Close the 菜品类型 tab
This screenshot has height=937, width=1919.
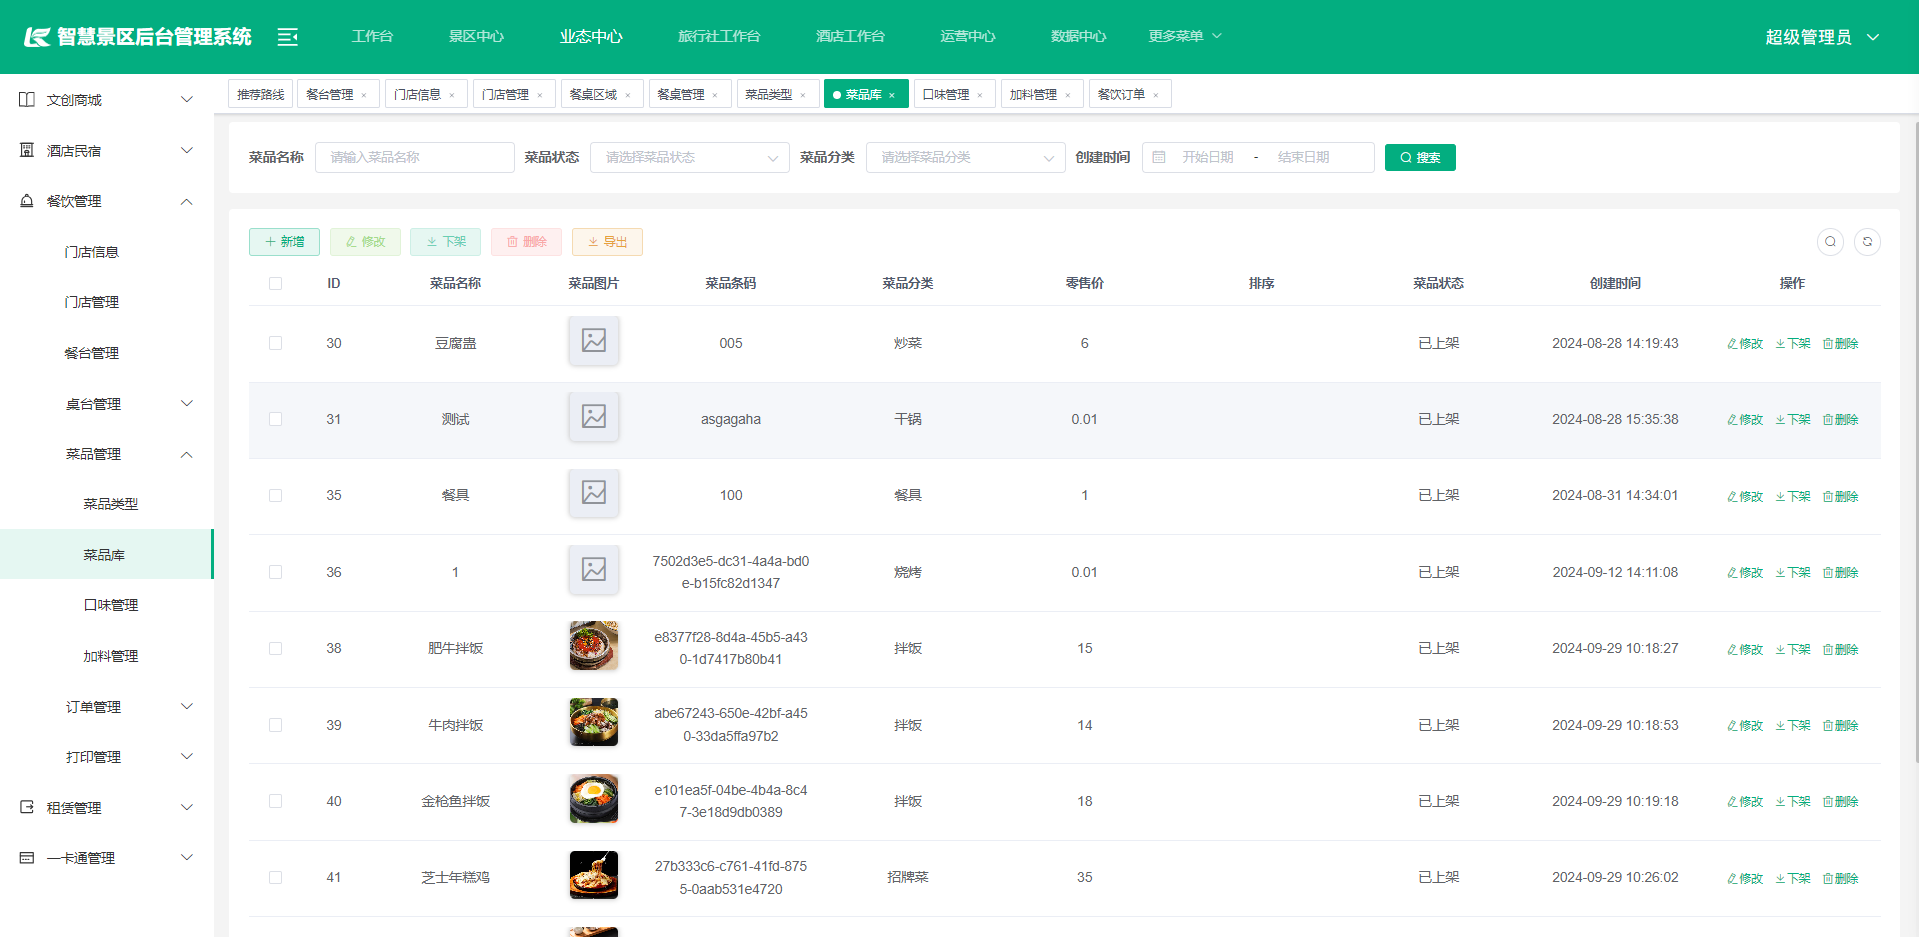coord(803,95)
